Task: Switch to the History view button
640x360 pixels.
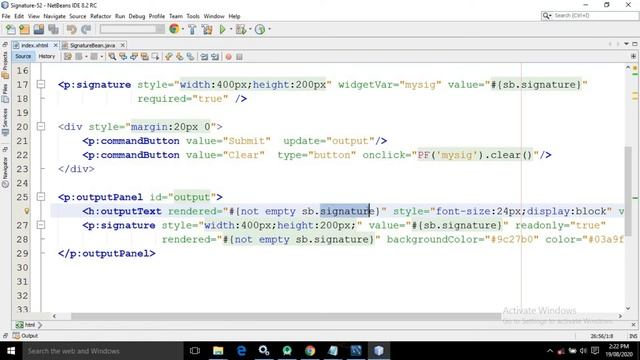Action: point(47,56)
